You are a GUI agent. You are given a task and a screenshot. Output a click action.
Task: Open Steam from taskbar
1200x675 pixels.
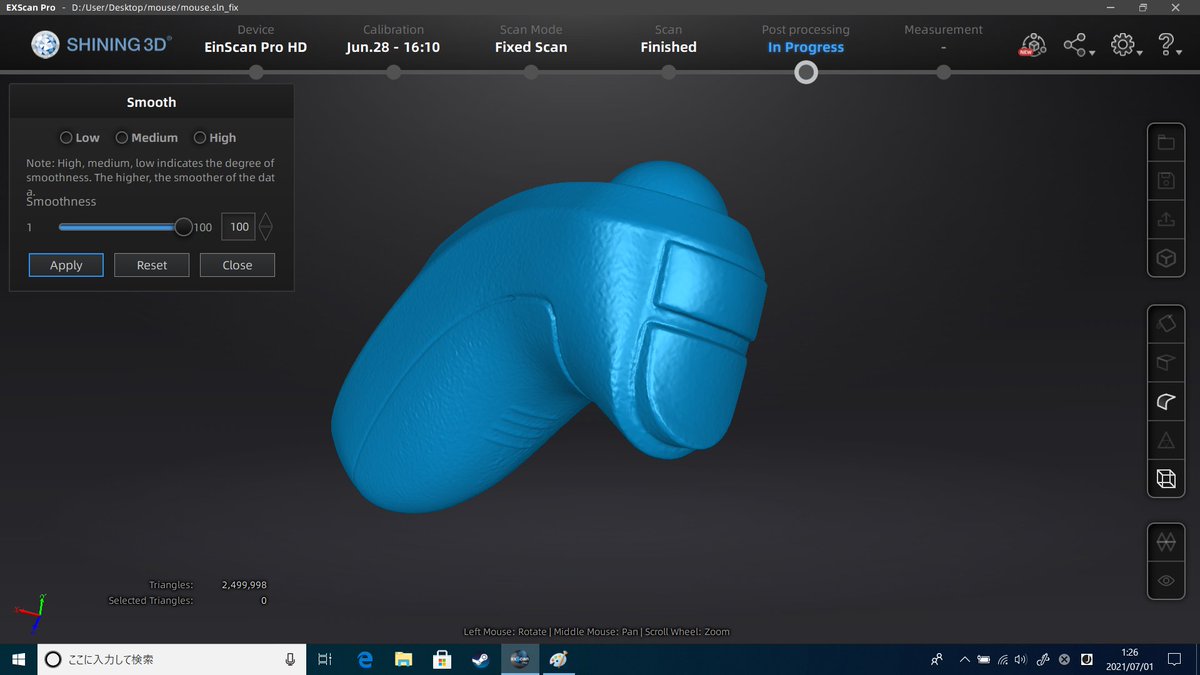[x=480, y=659]
